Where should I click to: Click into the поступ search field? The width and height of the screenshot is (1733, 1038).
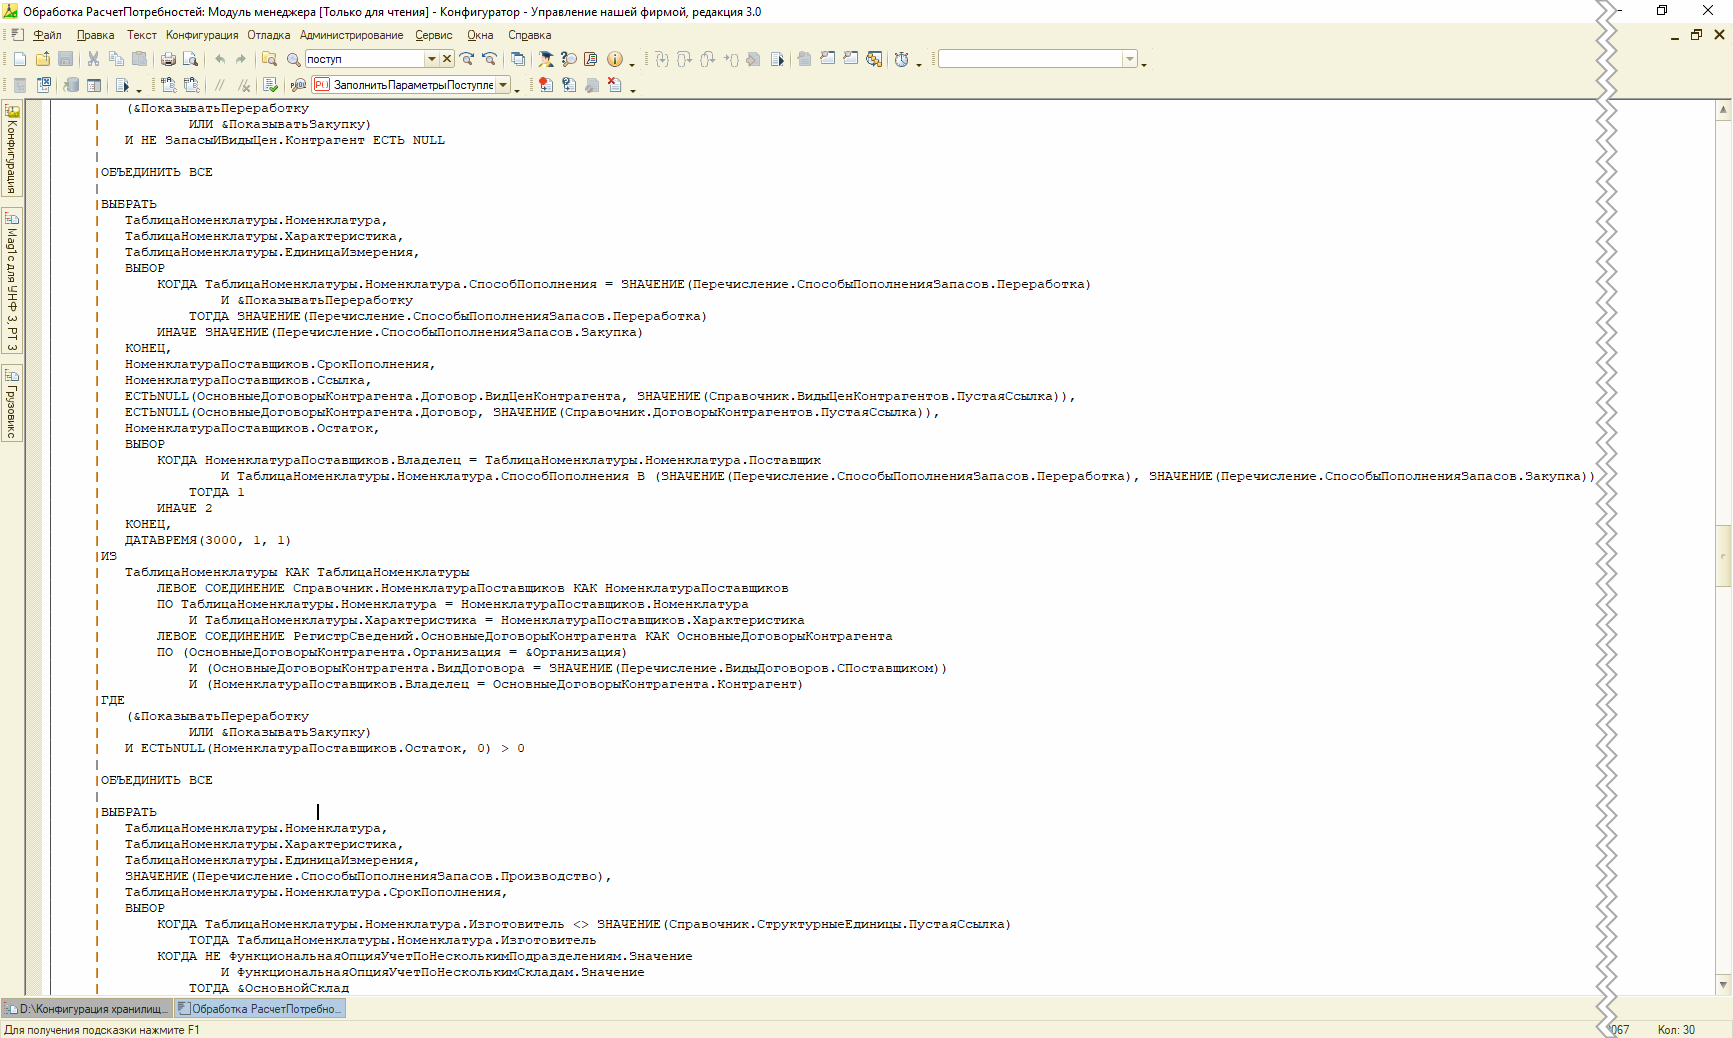coord(364,60)
